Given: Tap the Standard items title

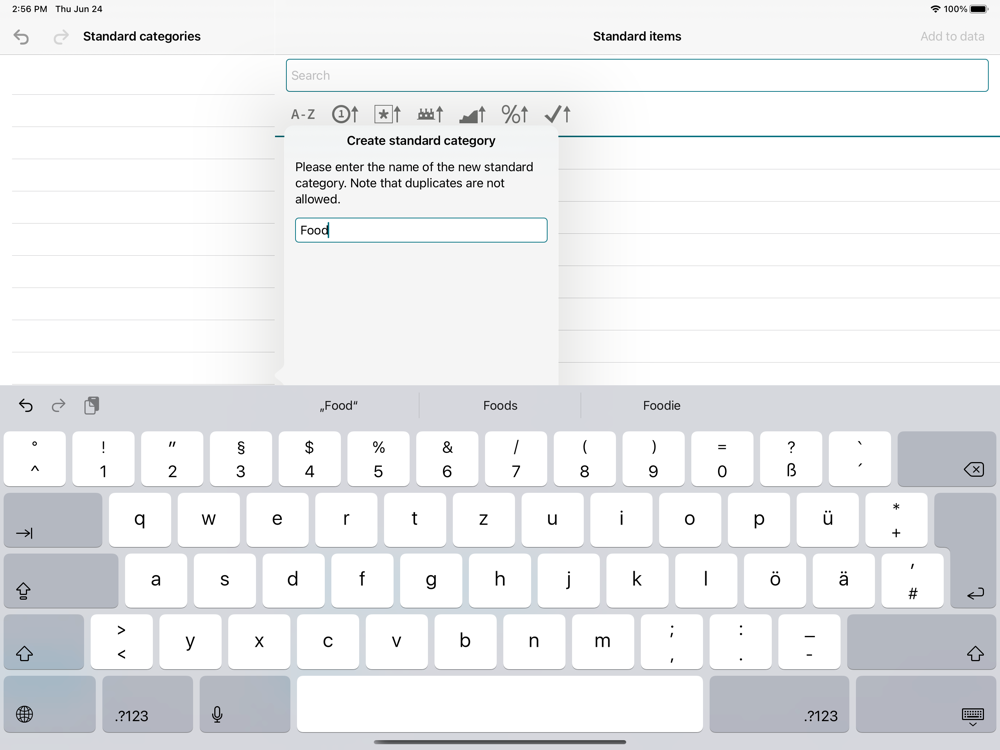Looking at the screenshot, I should (637, 36).
